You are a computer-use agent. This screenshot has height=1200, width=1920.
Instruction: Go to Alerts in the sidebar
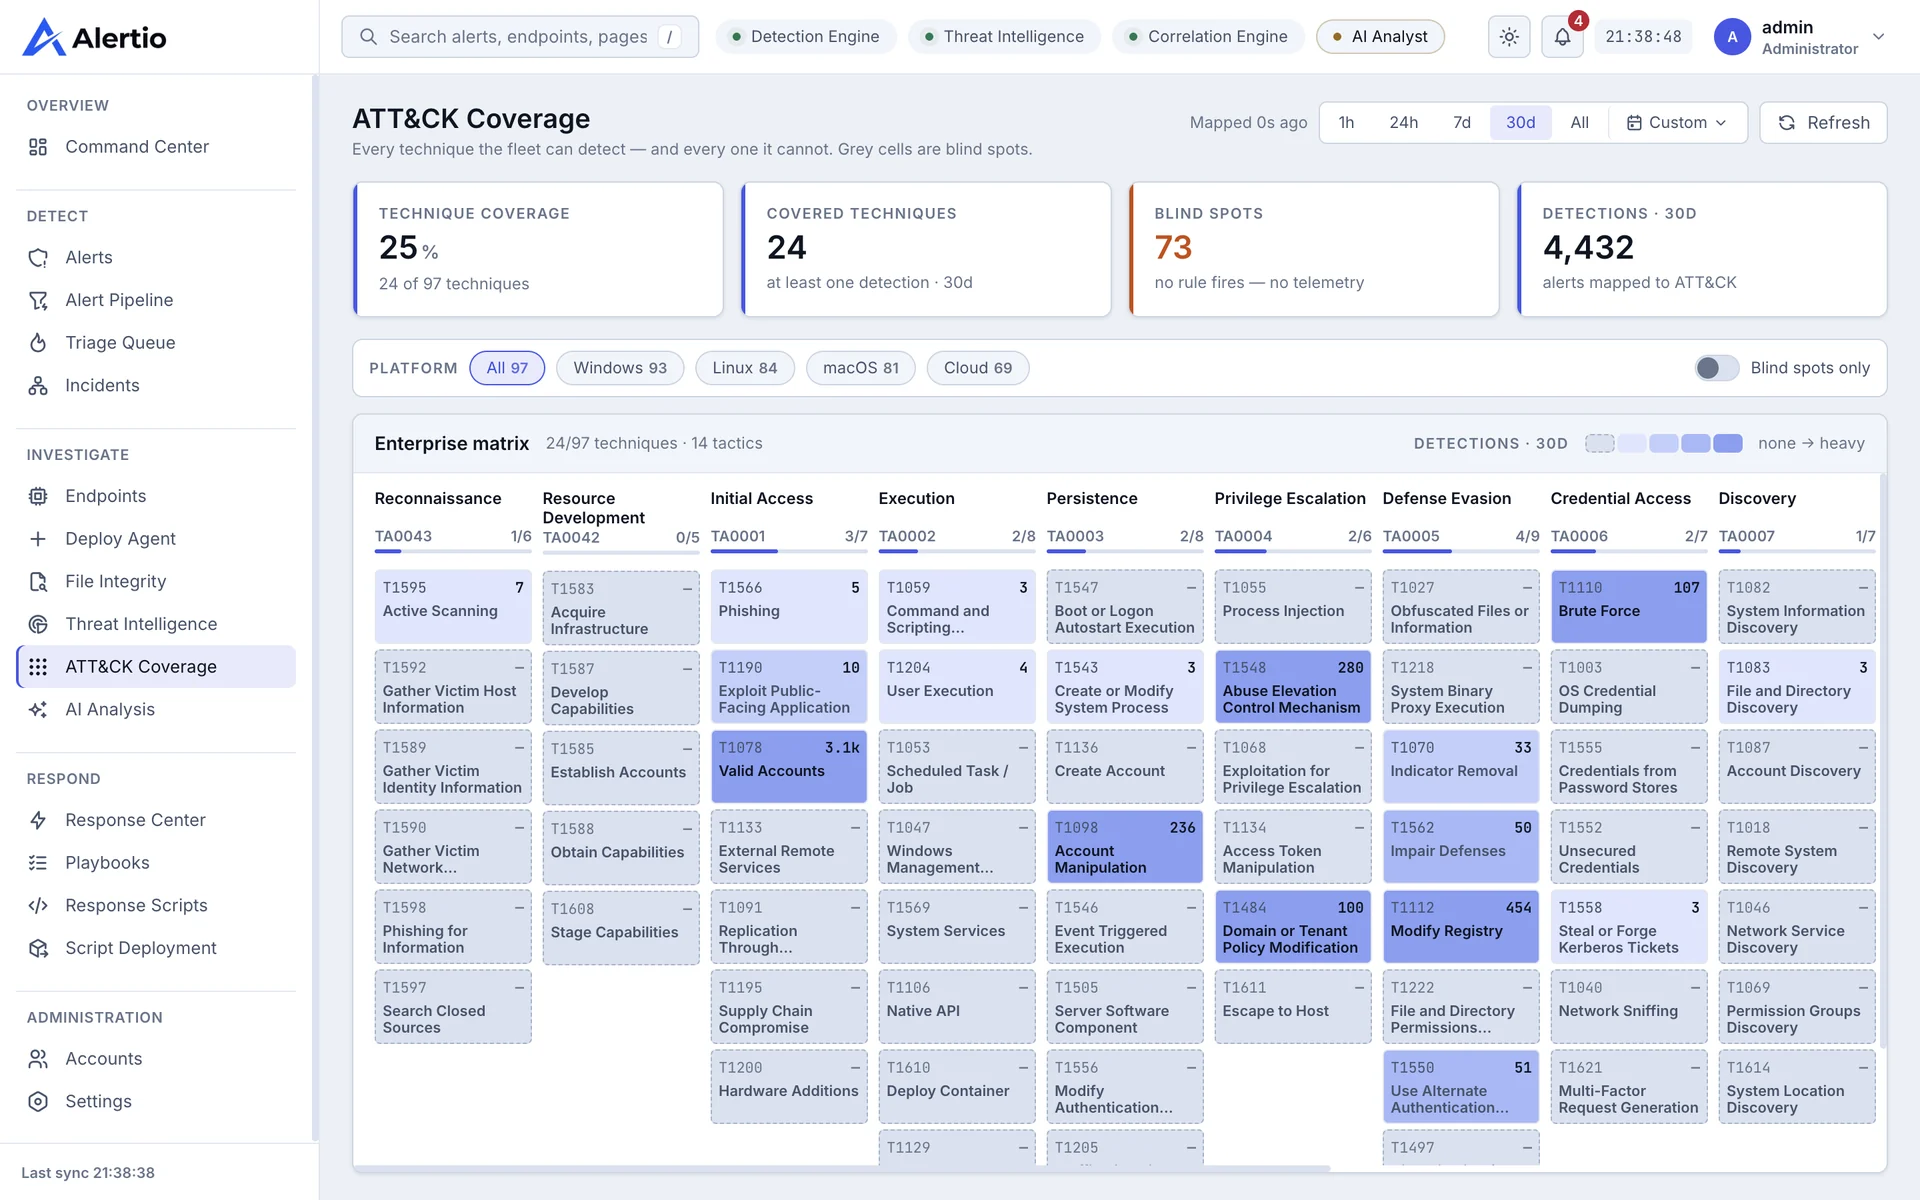pyautogui.click(x=156, y=258)
